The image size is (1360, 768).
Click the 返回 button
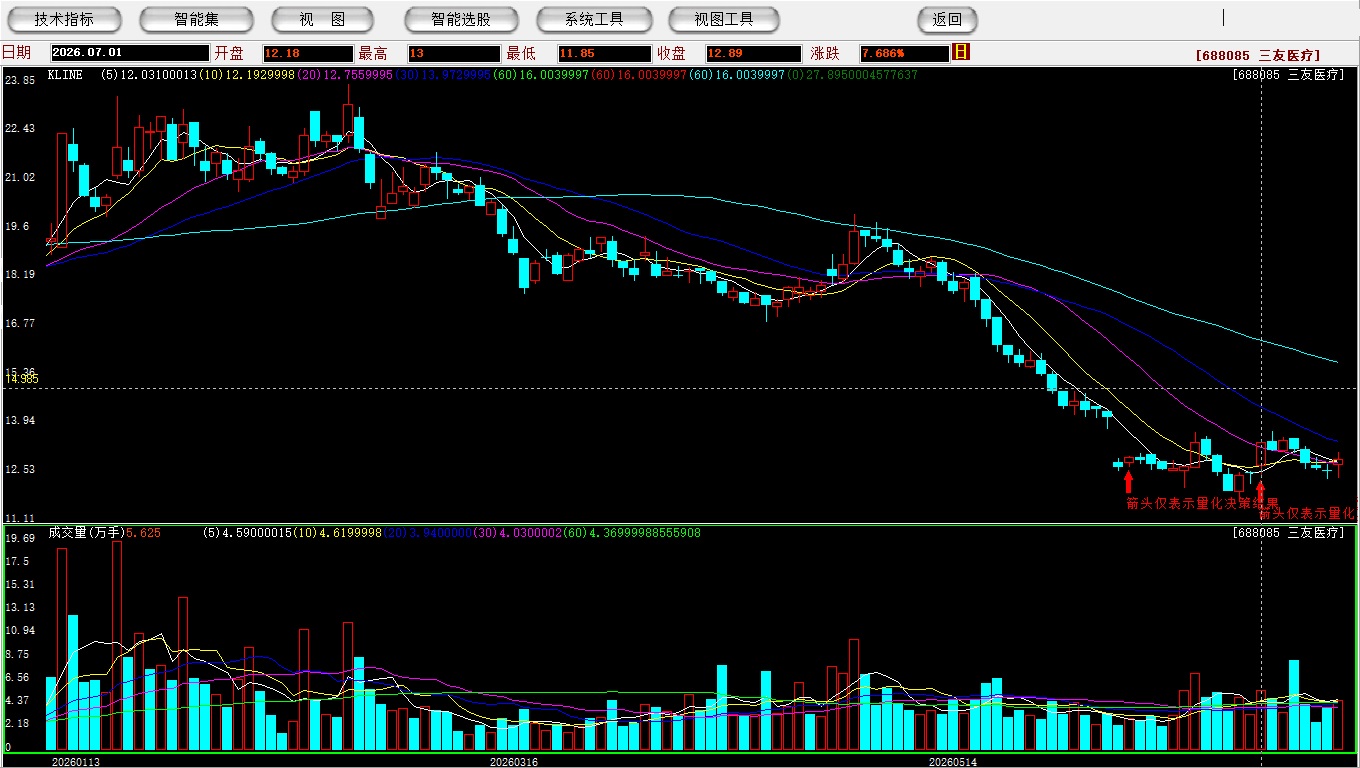[947, 19]
